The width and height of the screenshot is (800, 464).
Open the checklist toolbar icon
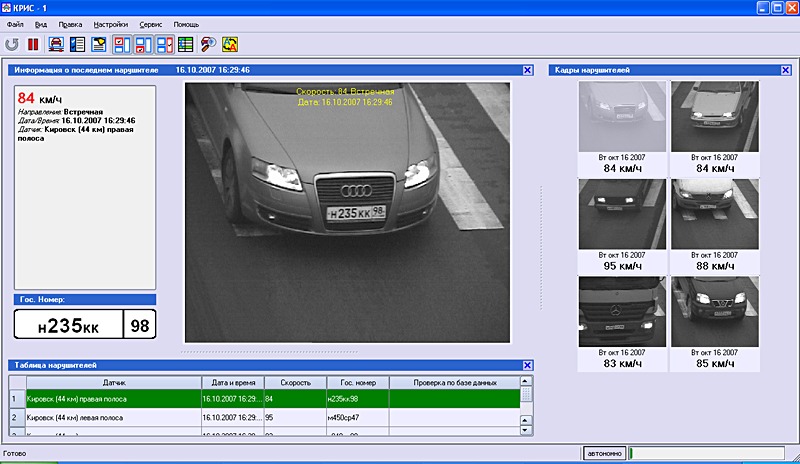tap(77, 44)
